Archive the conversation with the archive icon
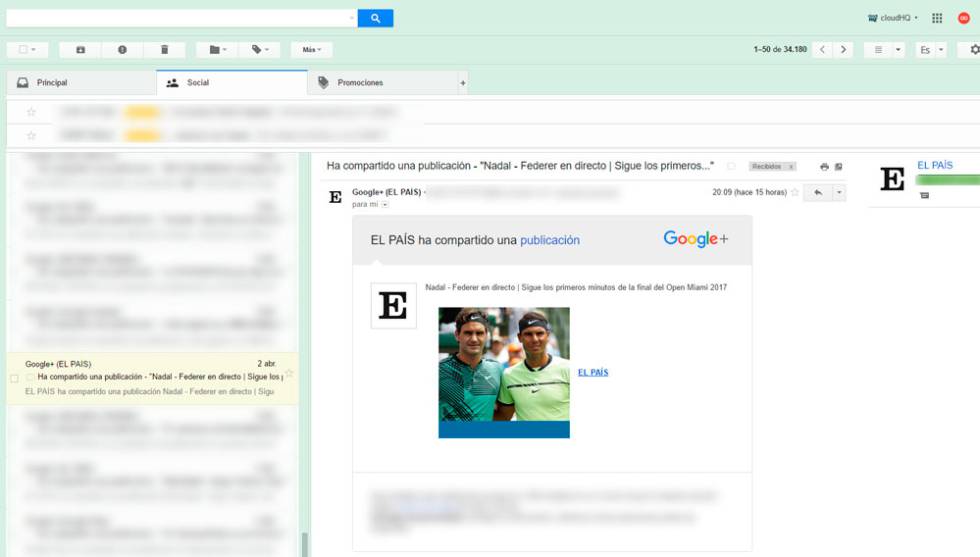Viewport: 980px width, 557px height. coord(81,49)
